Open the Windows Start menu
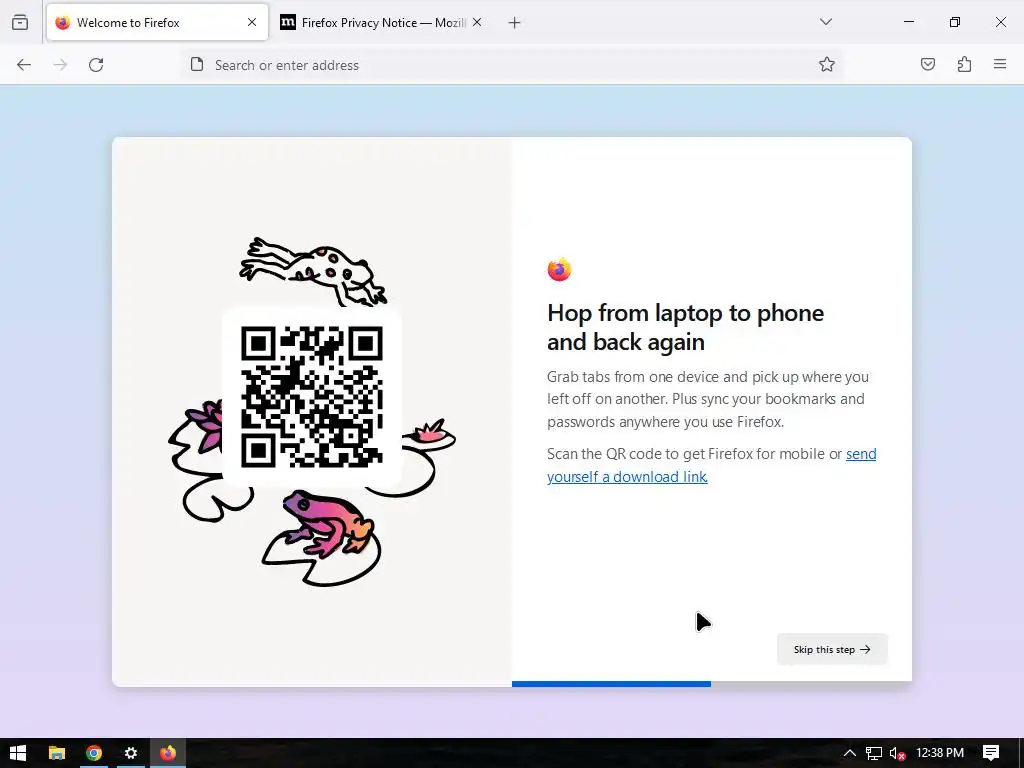The width and height of the screenshot is (1024, 768). (x=18, y=753)
